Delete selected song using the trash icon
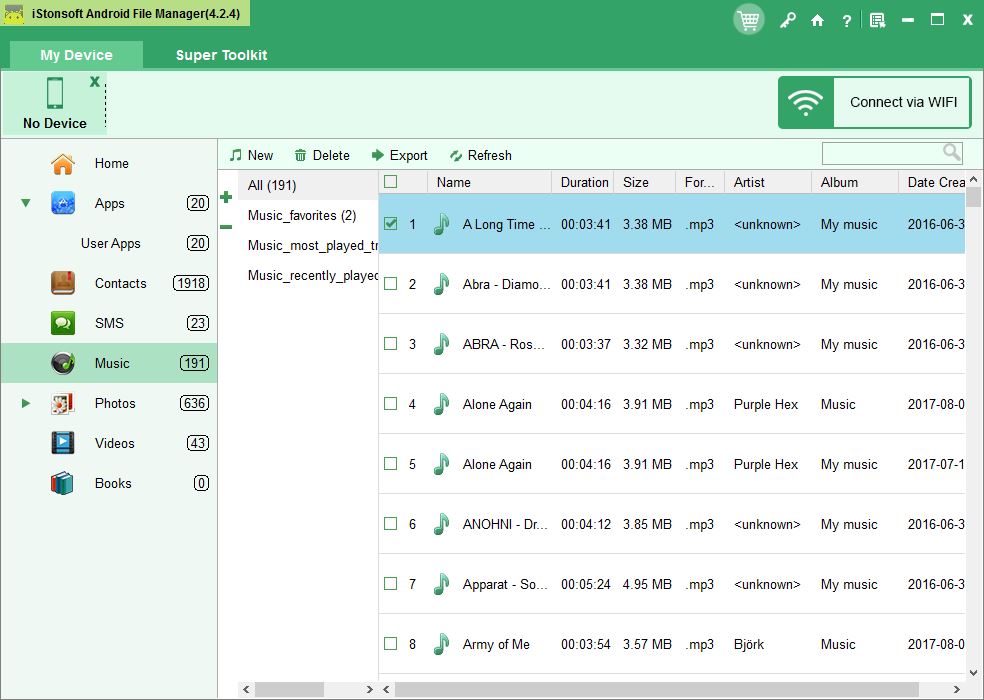 click(322, 155)
